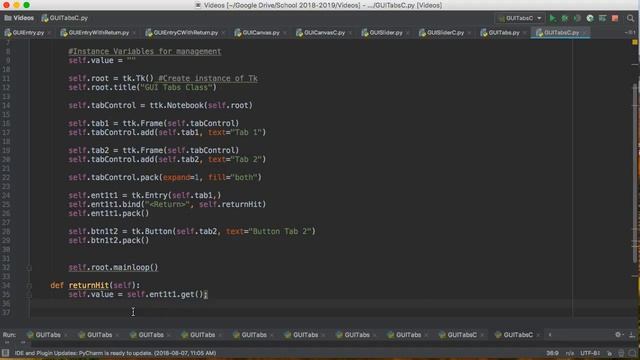
Task: Collapse the fold marker at self.root.mainloop() line
Action: click(29, 268)
